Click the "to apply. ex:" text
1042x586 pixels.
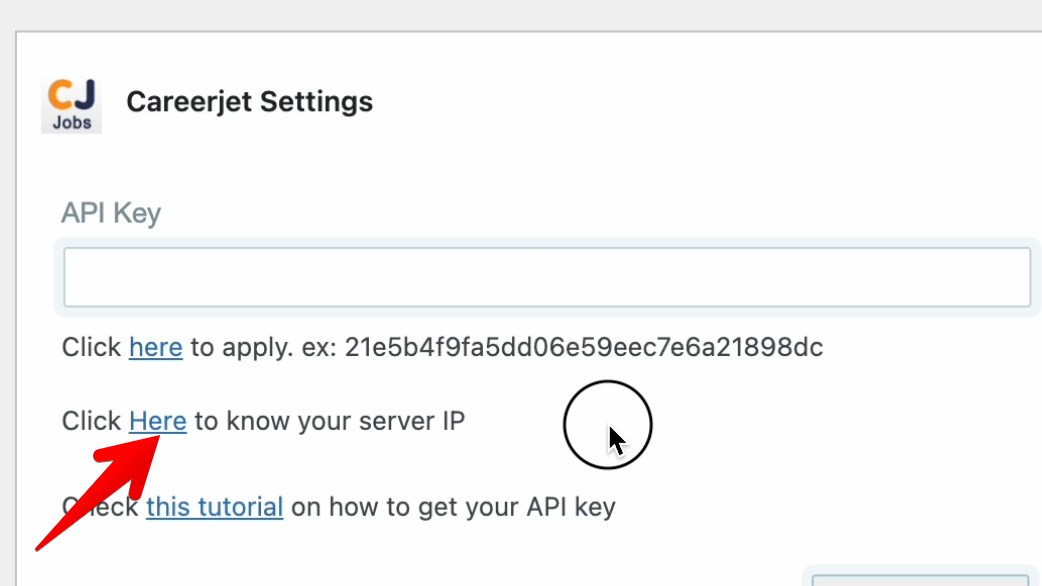263,348
